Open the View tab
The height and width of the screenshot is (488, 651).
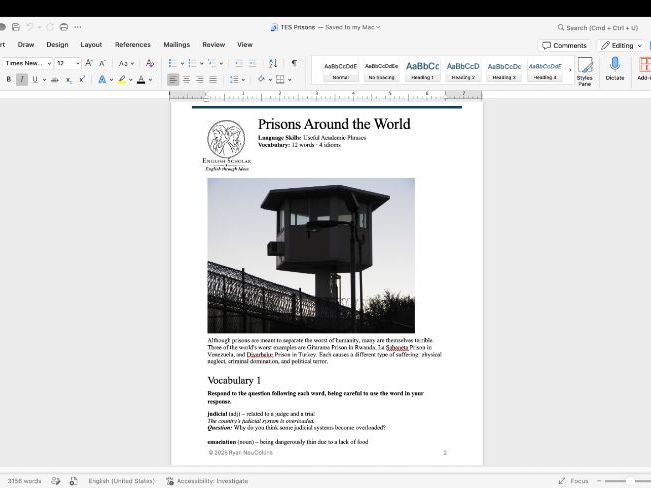pos(245,44)
